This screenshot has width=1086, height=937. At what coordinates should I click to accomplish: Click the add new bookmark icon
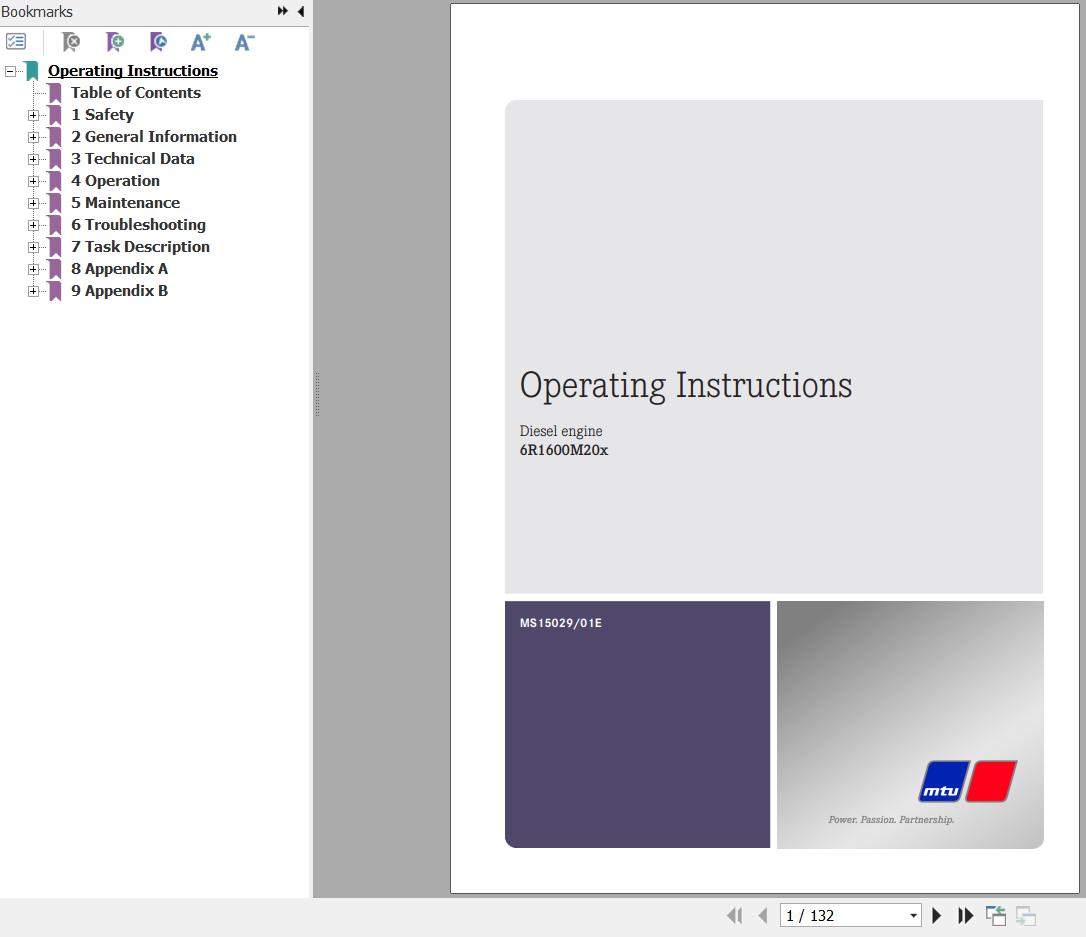[x=115, y=42]
